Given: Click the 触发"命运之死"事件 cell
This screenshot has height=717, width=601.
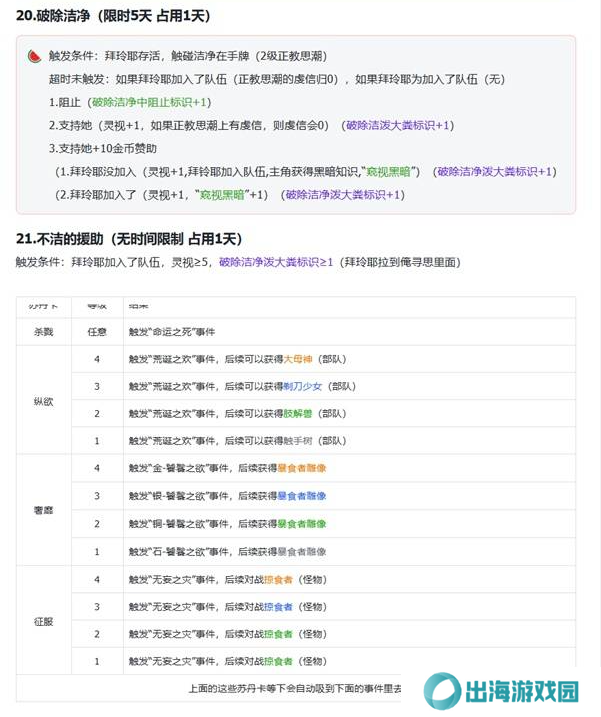Looking at the screenshot, I should [349, 332].
